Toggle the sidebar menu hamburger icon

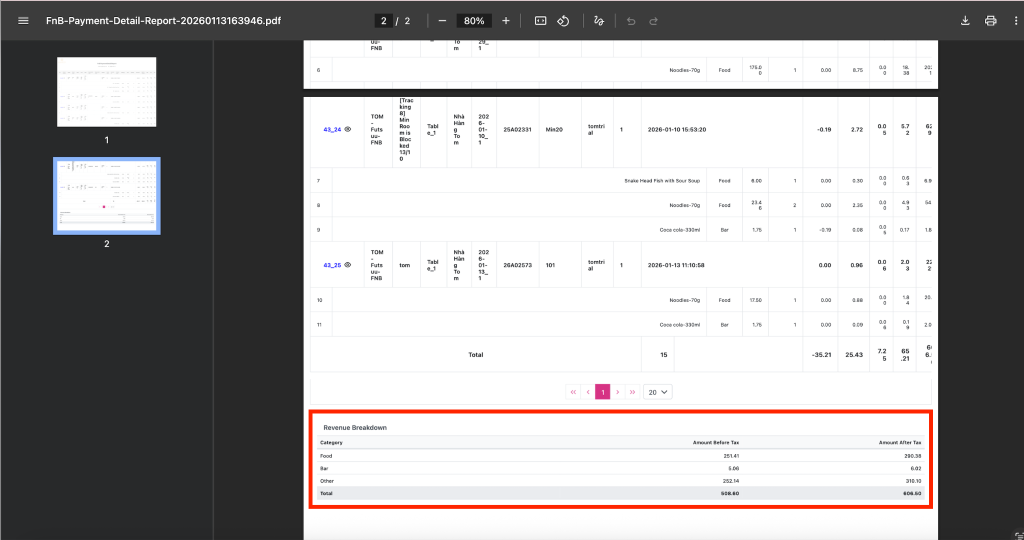(x=23, y=21)
